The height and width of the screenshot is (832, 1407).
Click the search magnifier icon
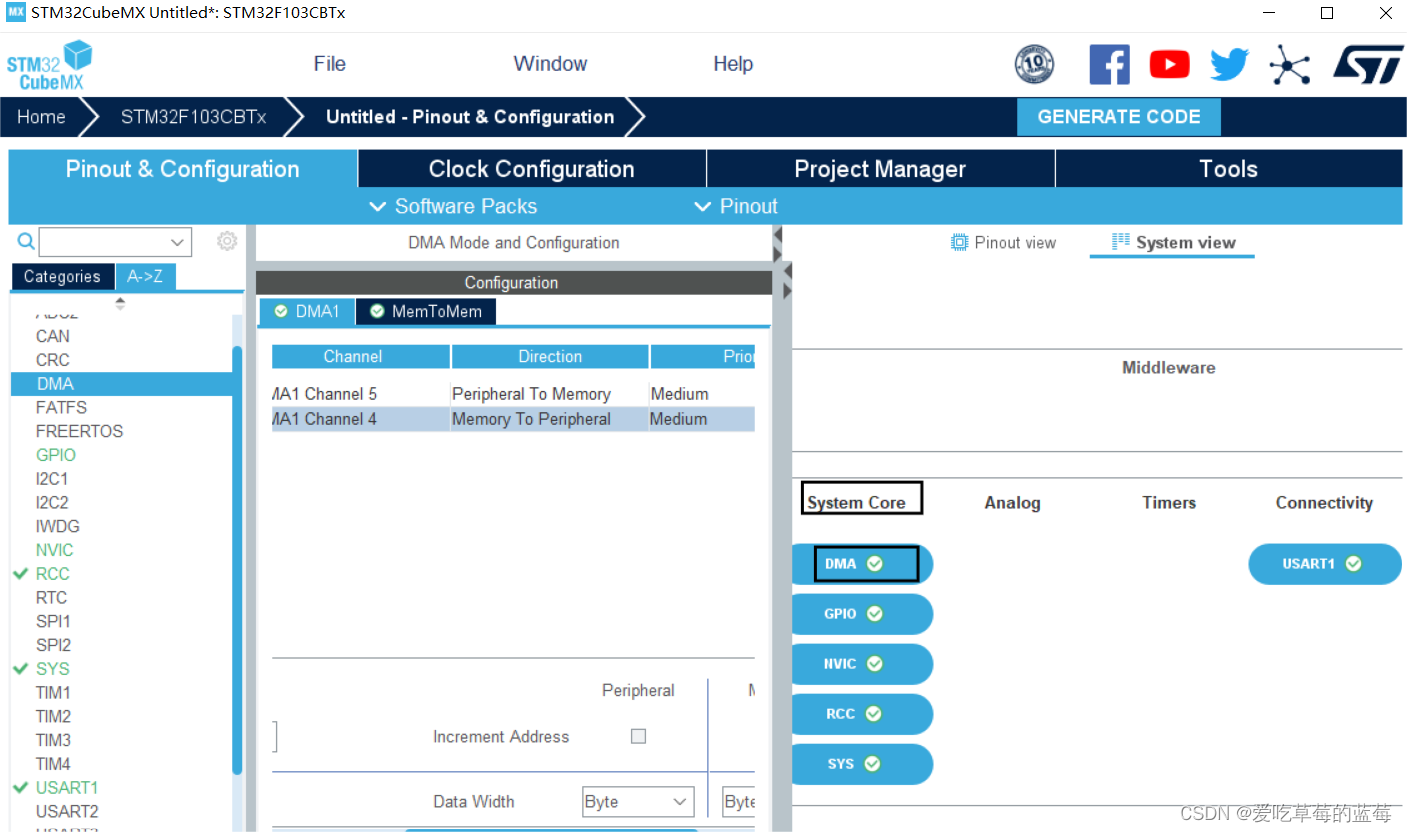pos(26,241)
